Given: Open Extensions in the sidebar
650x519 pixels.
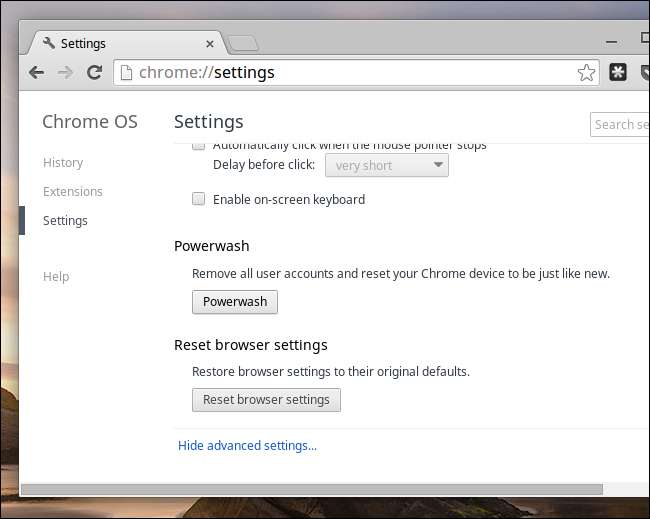Looking at the screenshot, I should [x=73, y=192].
